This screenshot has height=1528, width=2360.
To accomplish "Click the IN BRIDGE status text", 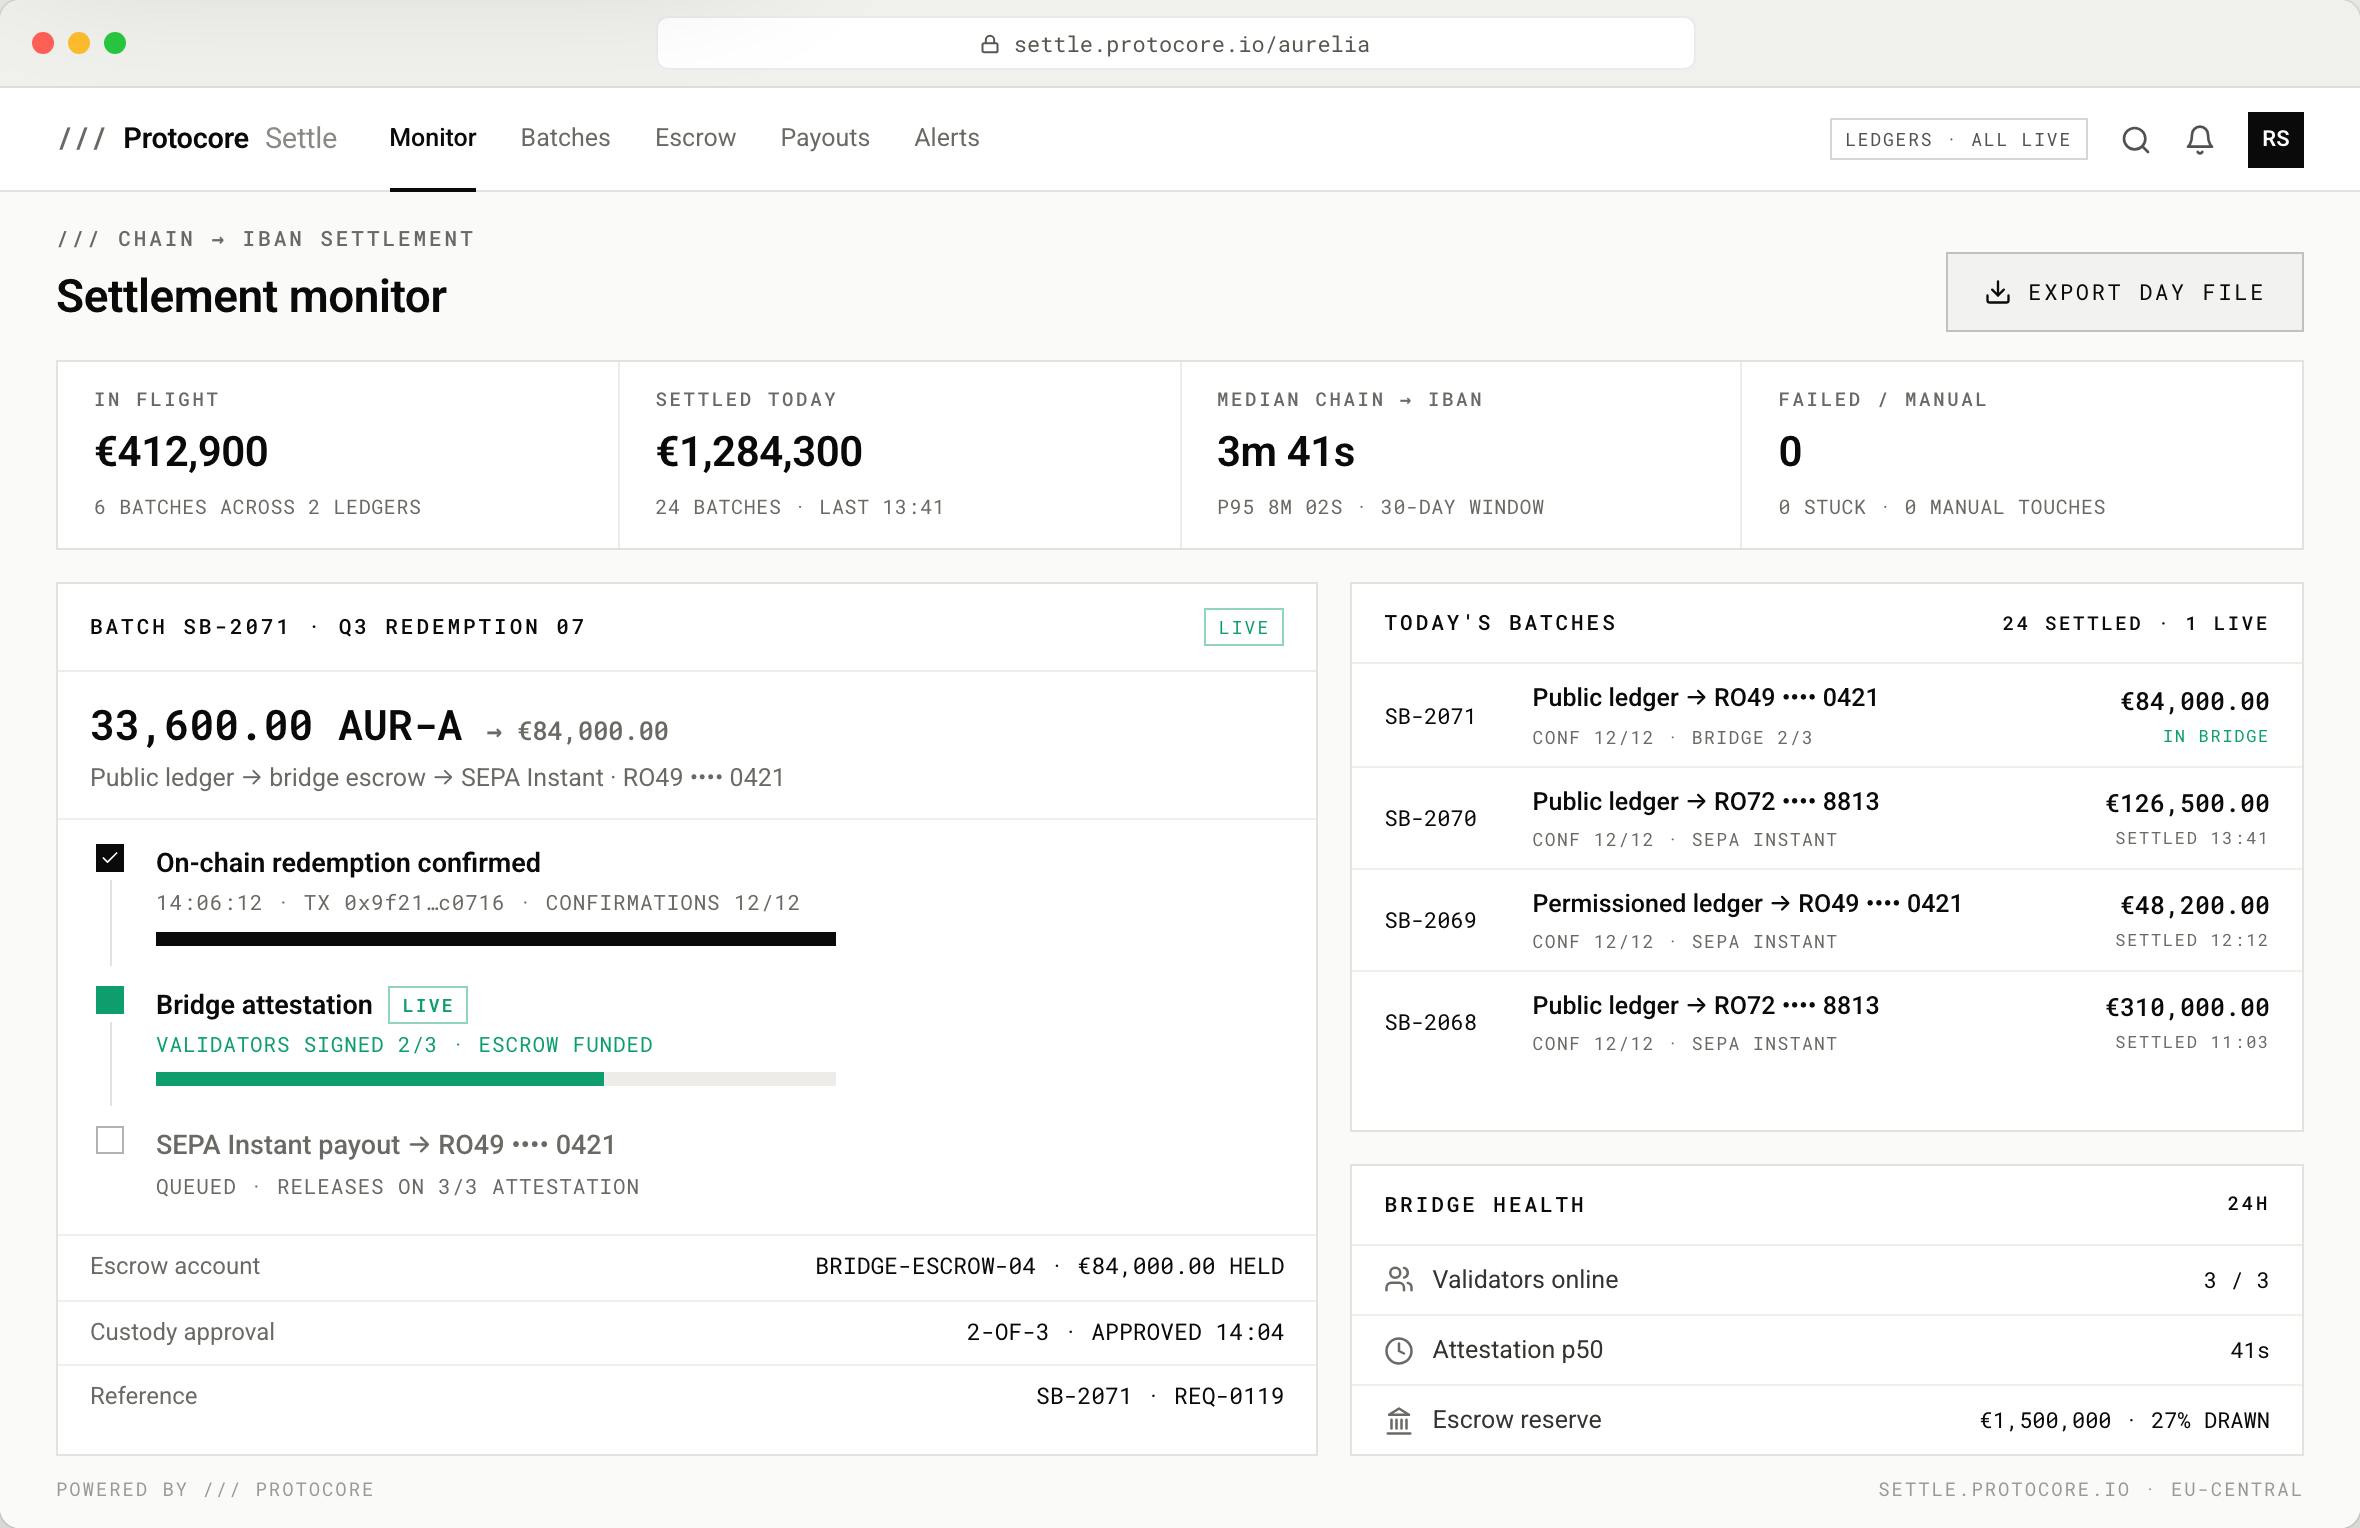I will click(x=2215, y=736).
